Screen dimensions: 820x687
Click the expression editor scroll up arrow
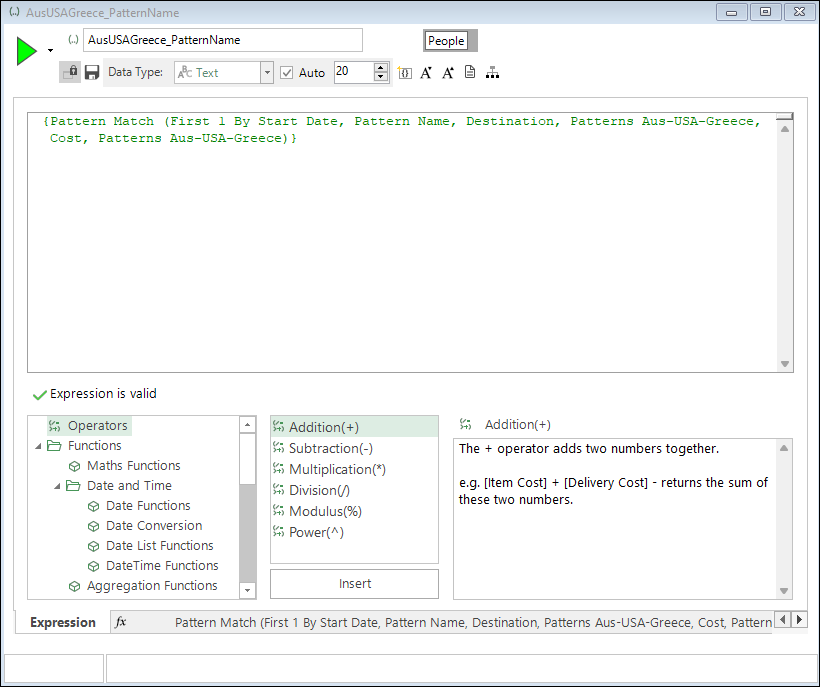pyautogui.click(x=785, y=129)
